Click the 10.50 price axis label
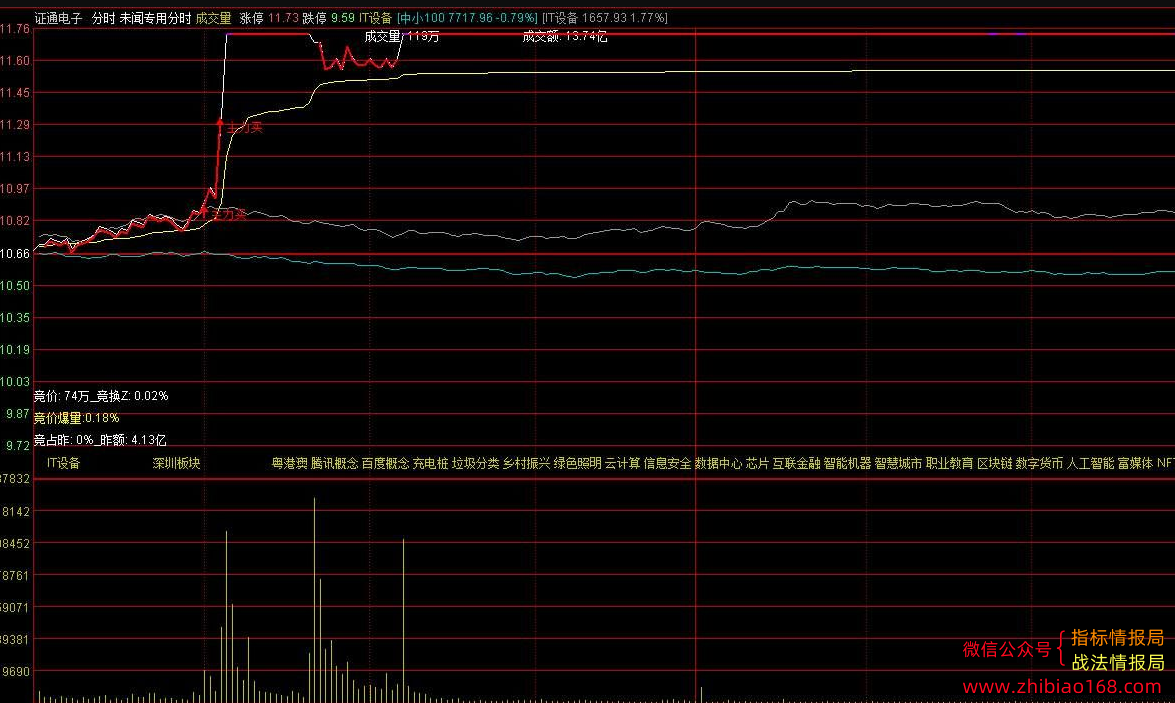The width and height of the screenshot is (1175, 703). [x=15, y=286]
